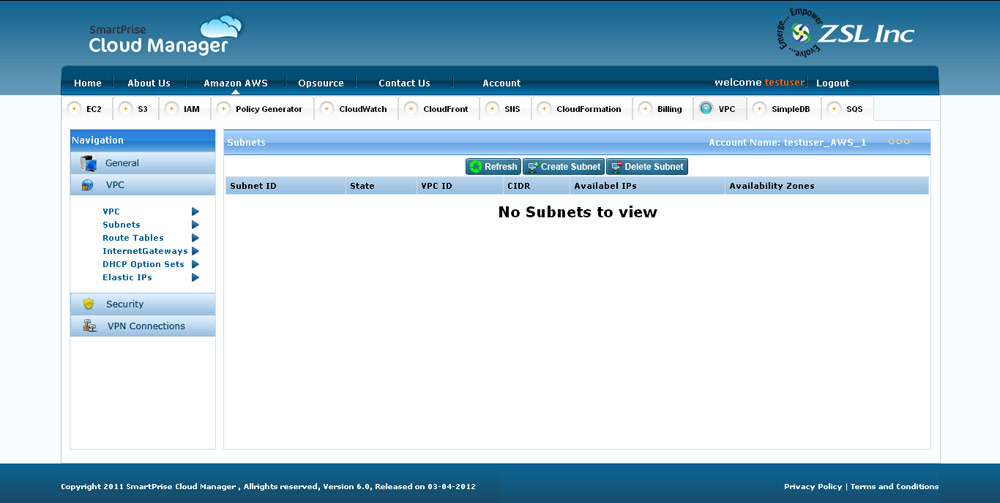Click the SimpleDB tab's round icon
1000x503 pixels.
(759, 109)
